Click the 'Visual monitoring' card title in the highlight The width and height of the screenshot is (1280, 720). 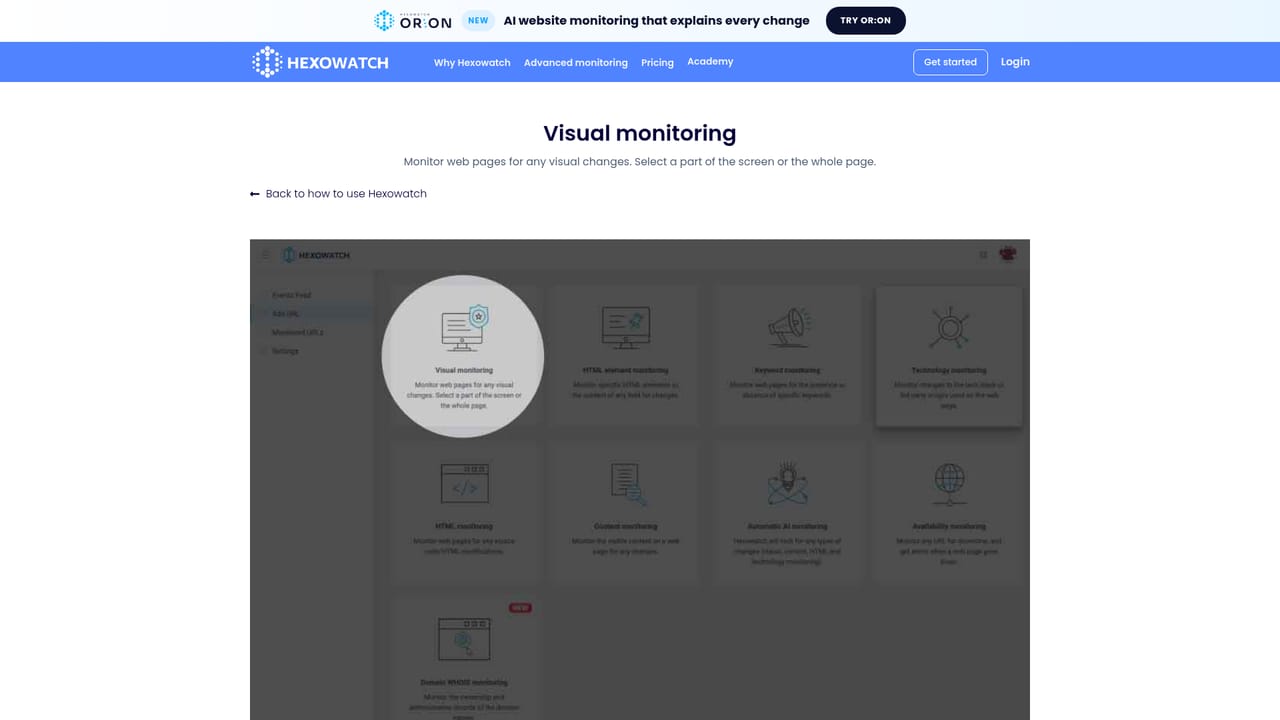tap(464, 370)
